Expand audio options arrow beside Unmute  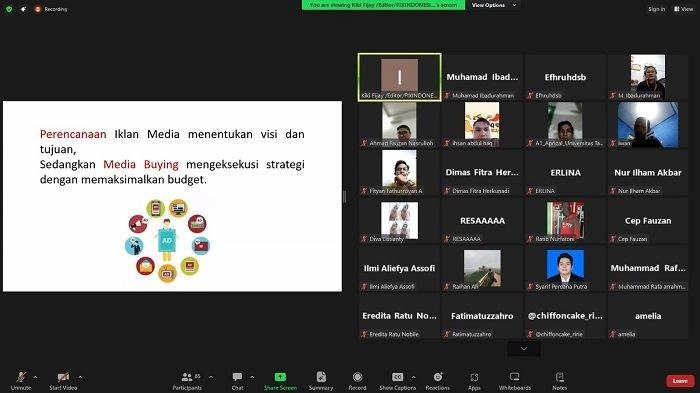tap(35, 377)
